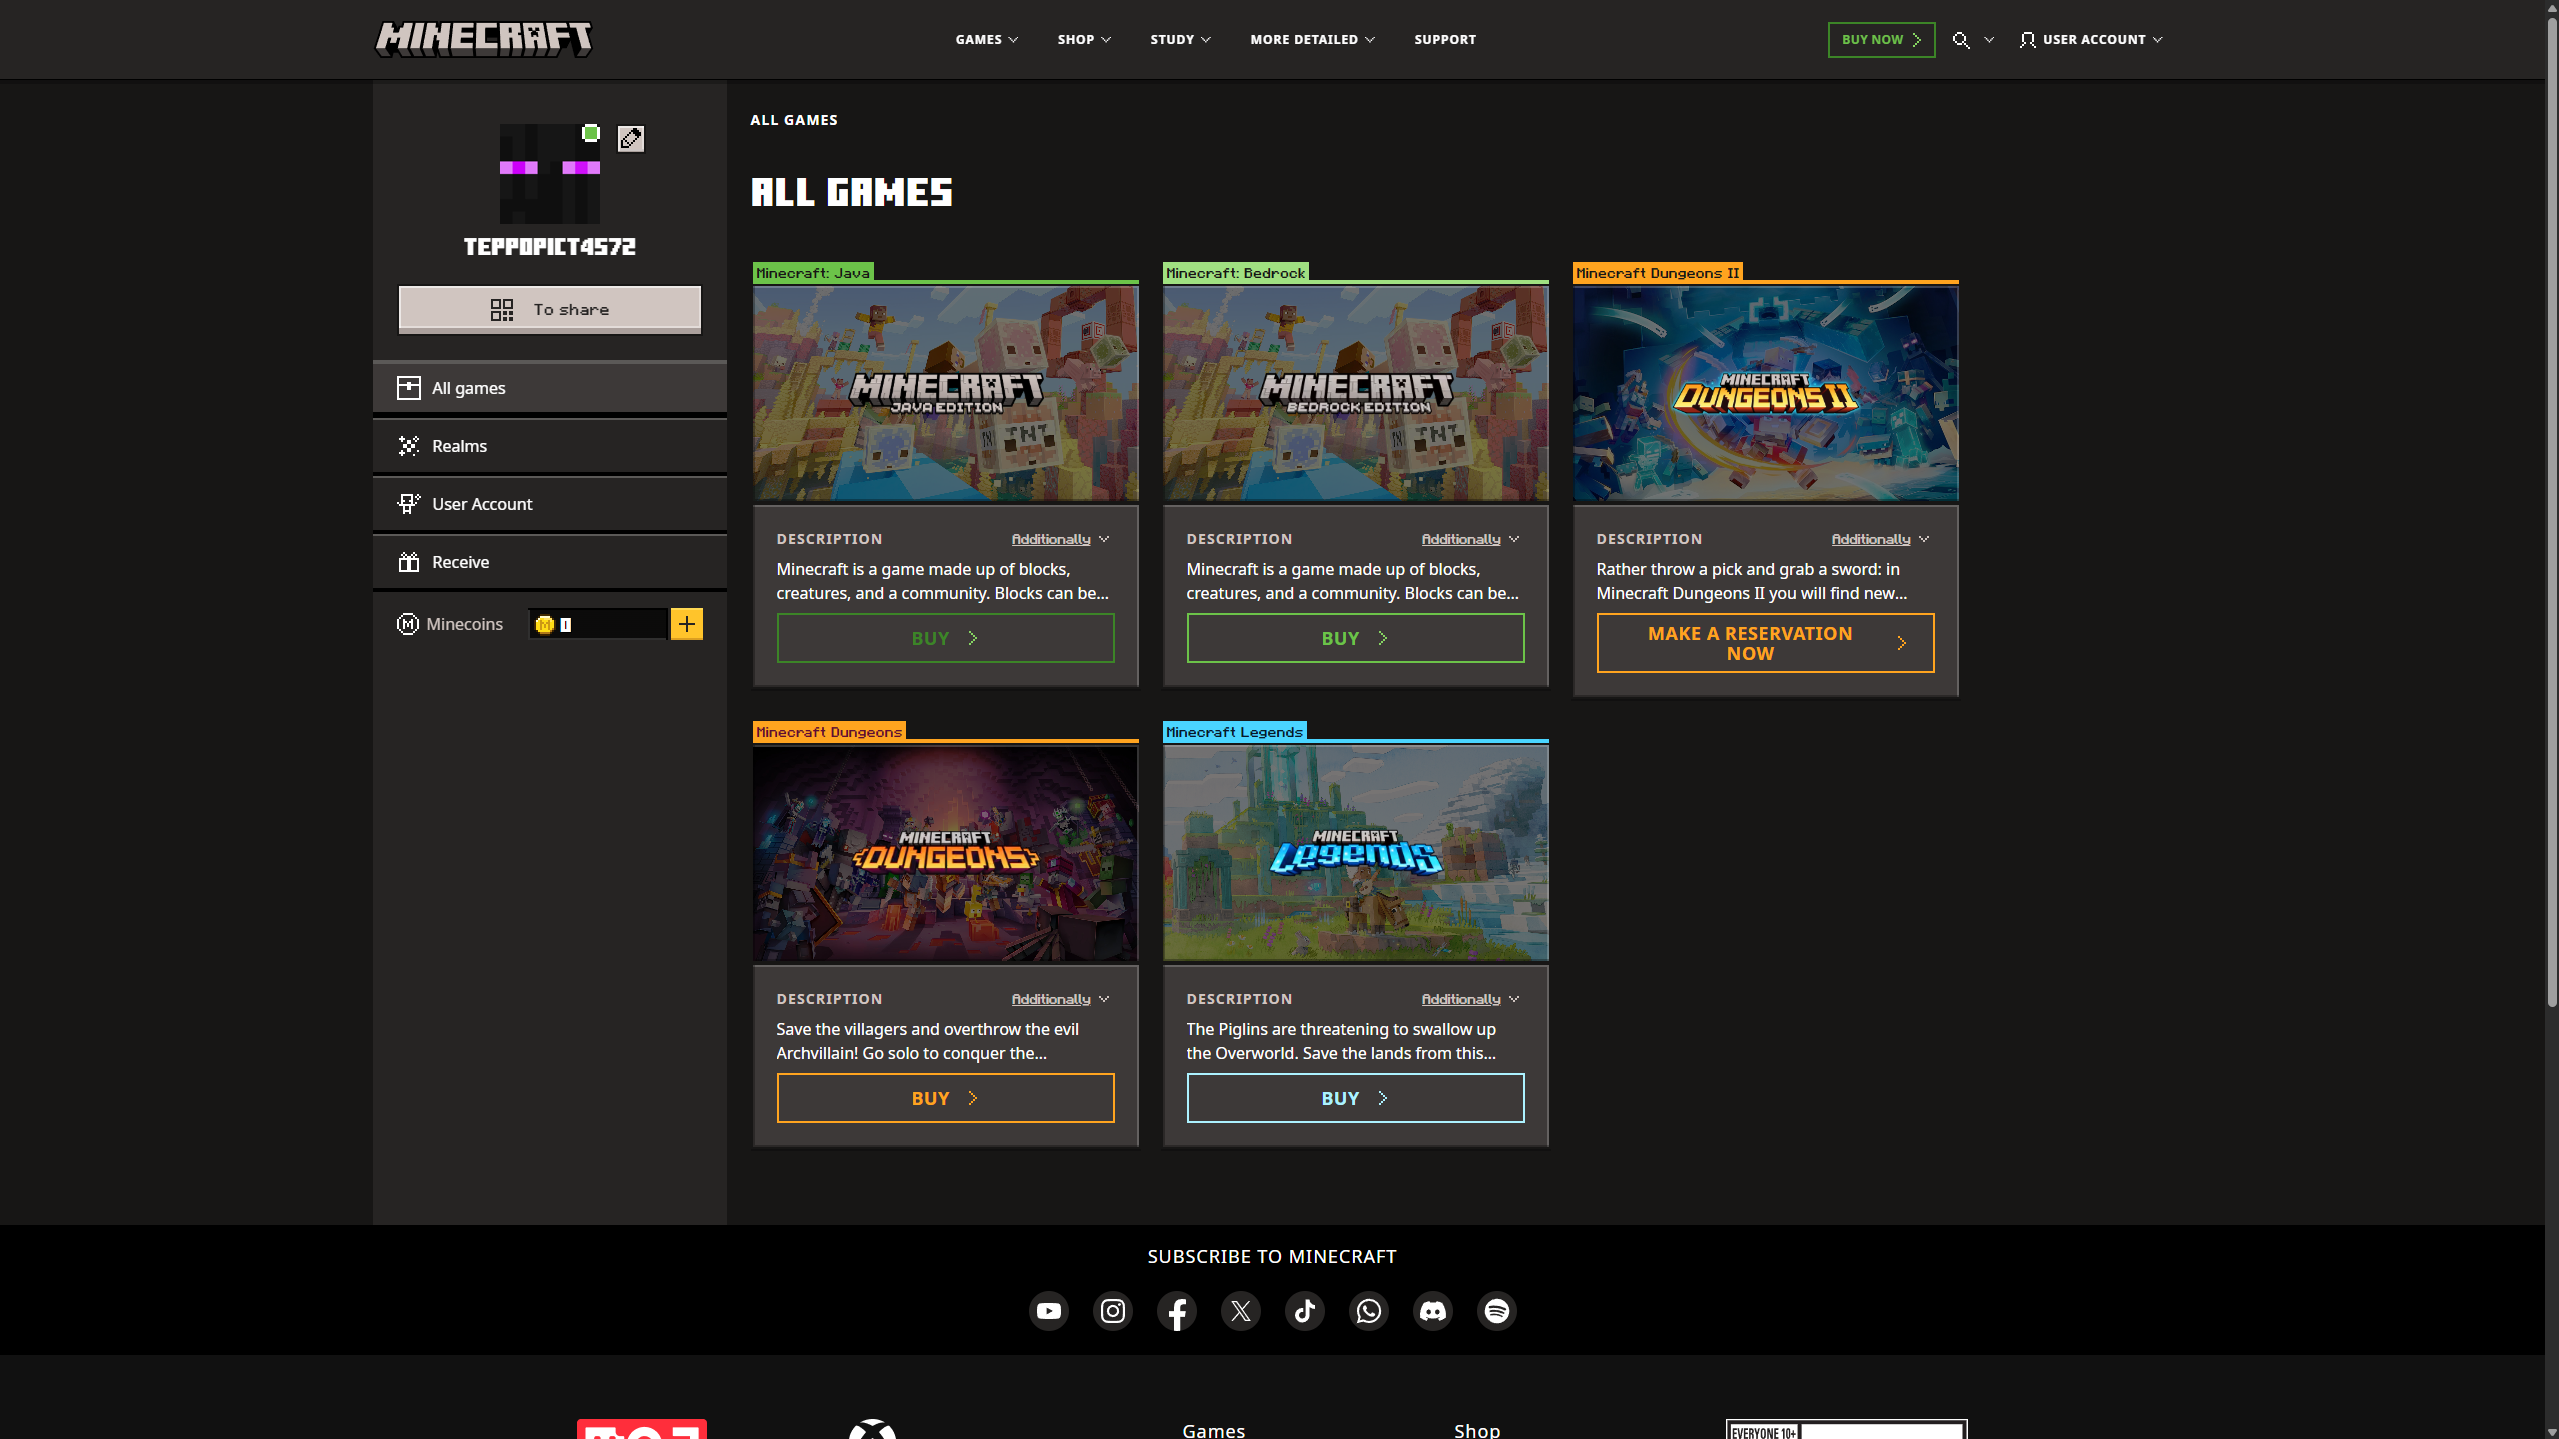Screen dimensions: 2559x1439
Task: Click the page vertical scrollbar
Action: click(2551, 510)
